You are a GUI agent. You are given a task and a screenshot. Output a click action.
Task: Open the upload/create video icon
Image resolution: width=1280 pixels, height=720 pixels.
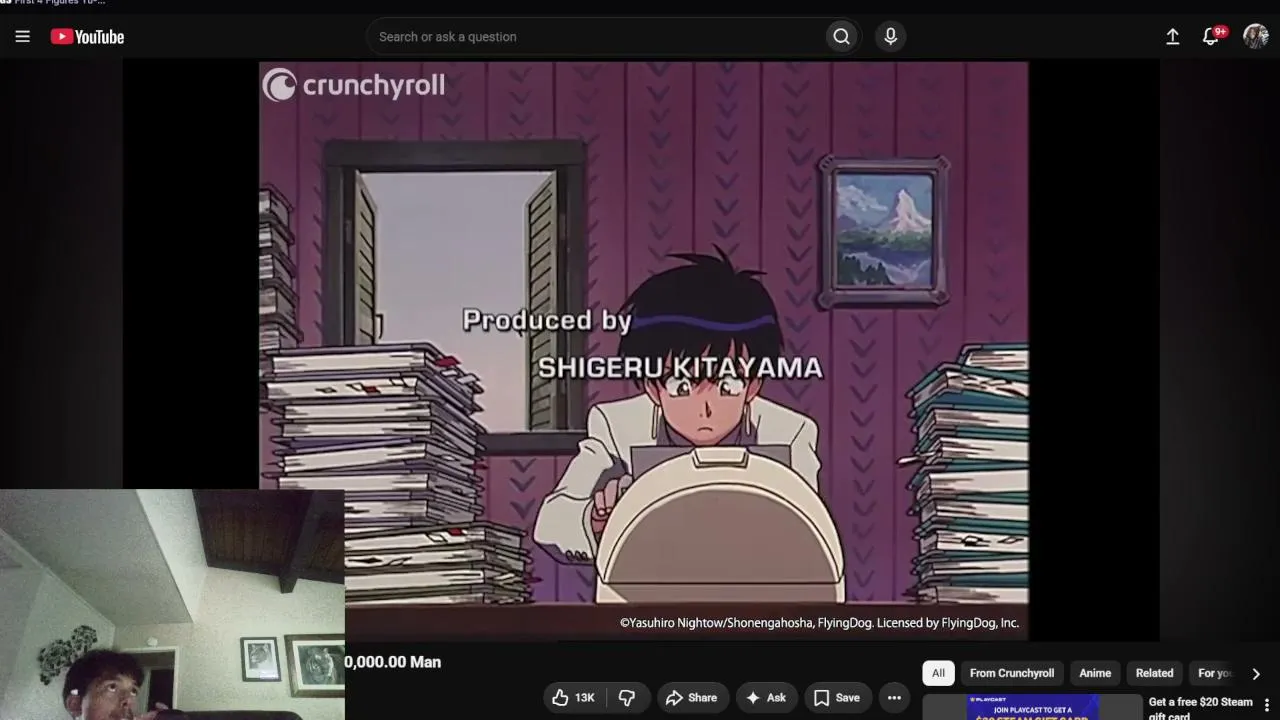1173,37
